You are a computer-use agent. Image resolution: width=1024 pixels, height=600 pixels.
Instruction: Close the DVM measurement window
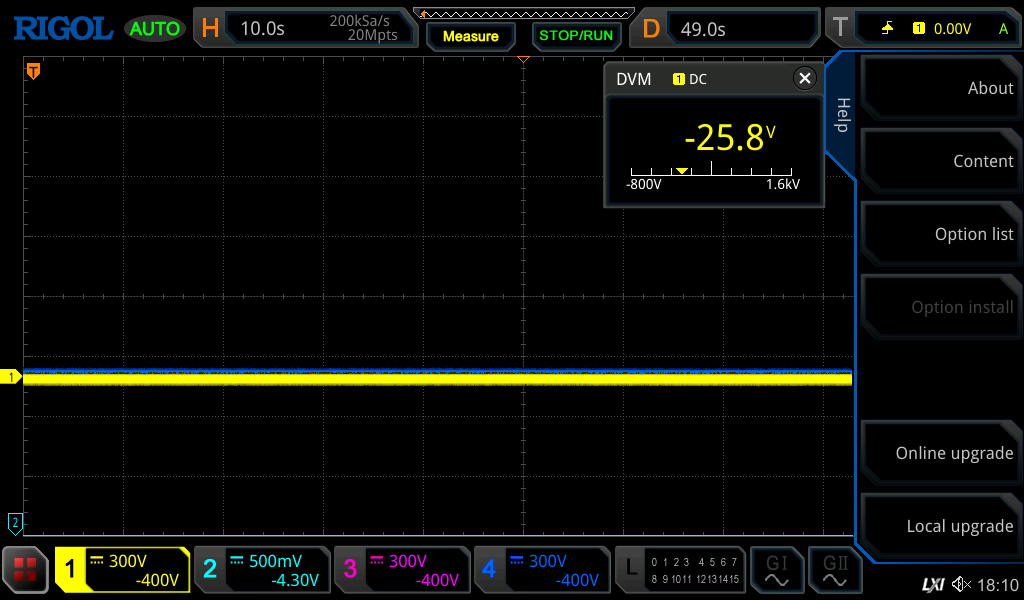804,79
